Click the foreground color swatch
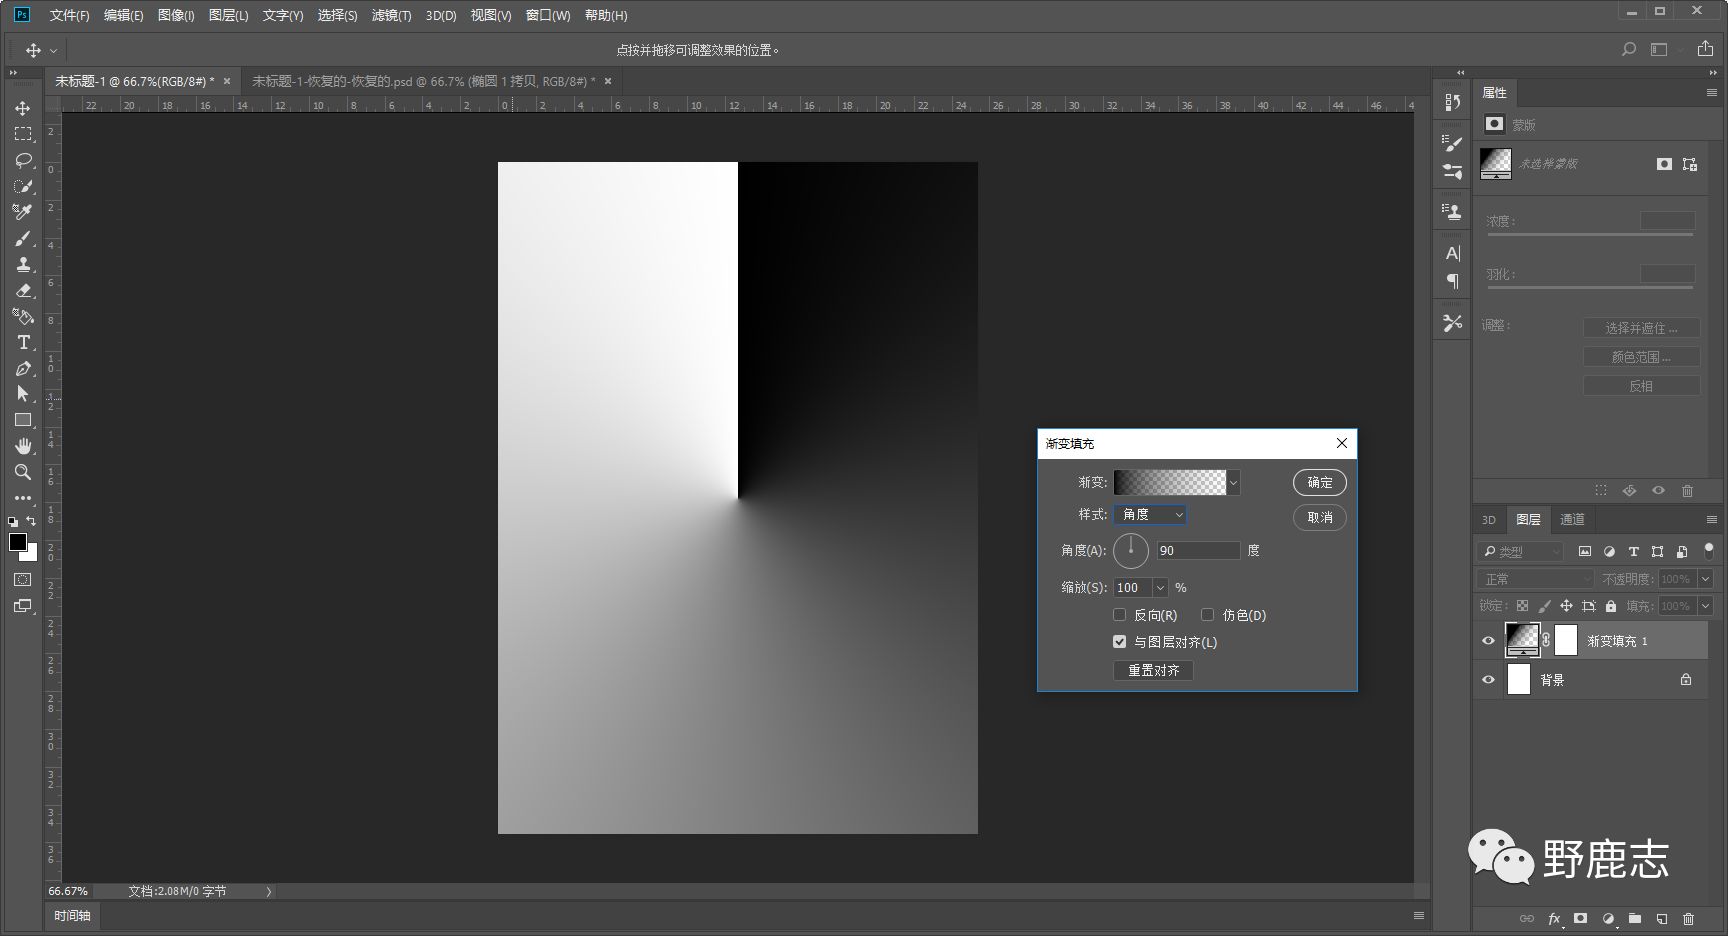Screen dimensions: 1728x936 click(x=17, y=542)
